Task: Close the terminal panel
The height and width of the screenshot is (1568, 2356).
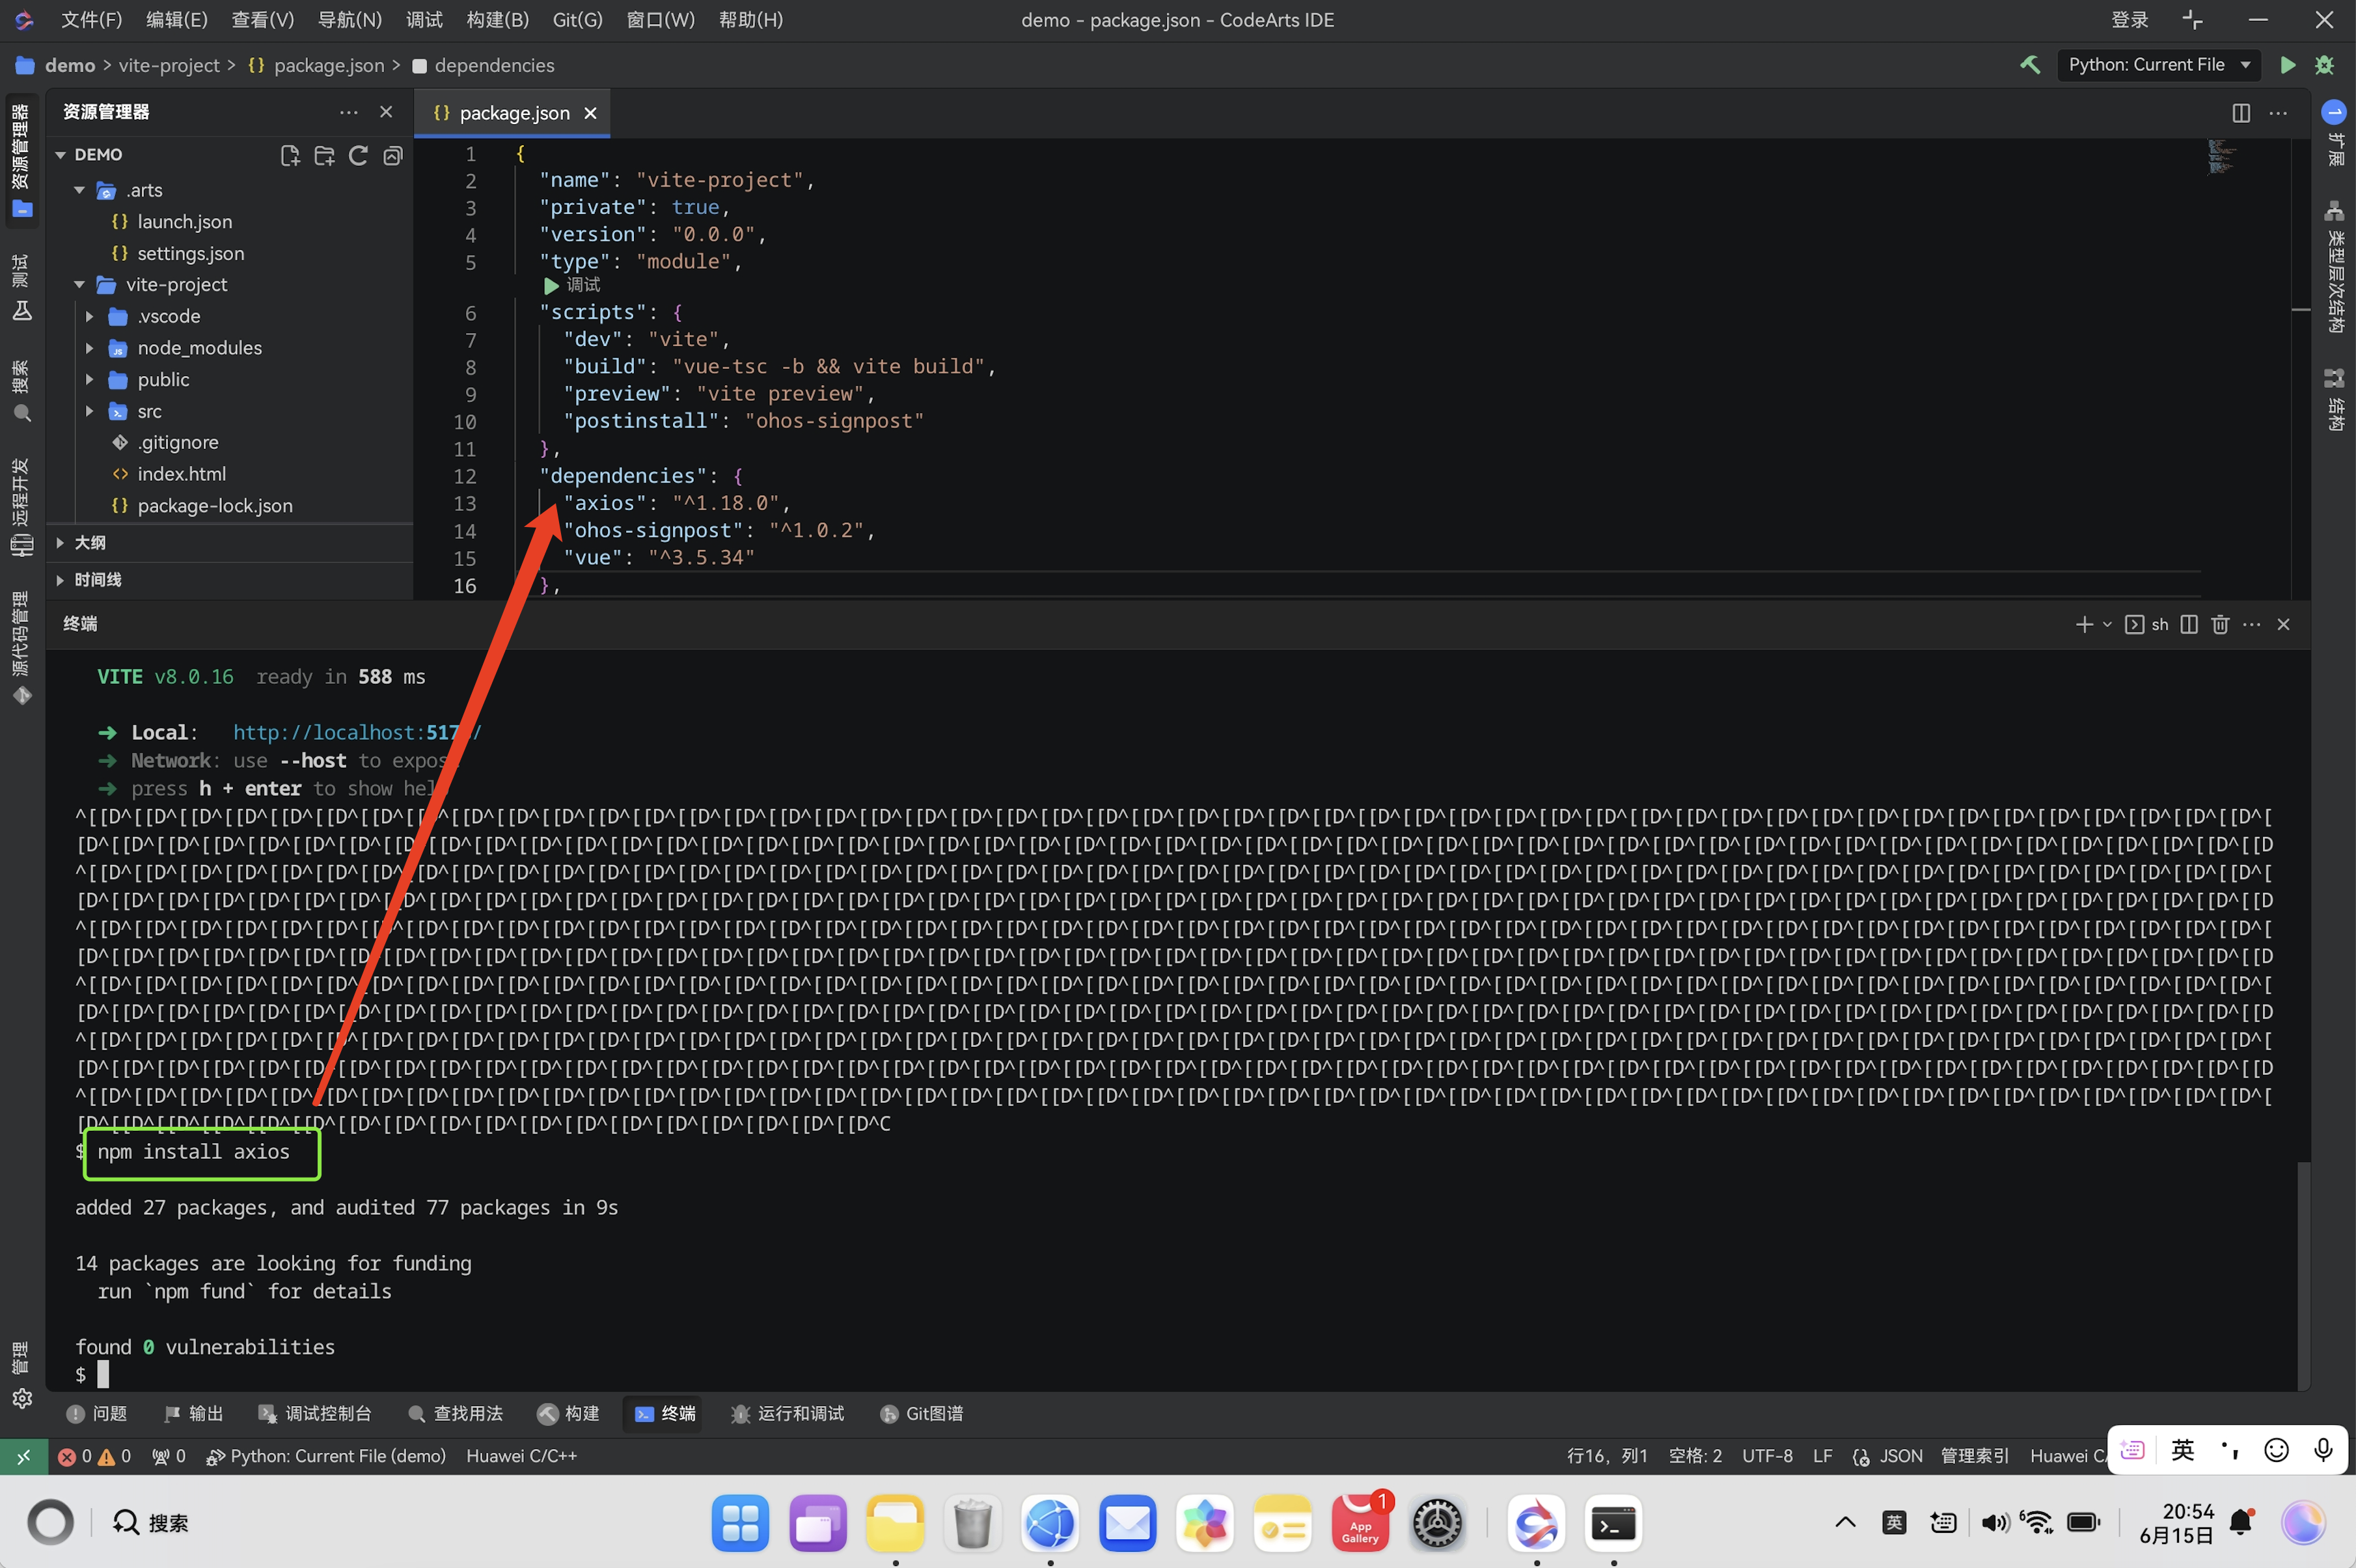Action: pyautogui.click(x=2283, y=624)
